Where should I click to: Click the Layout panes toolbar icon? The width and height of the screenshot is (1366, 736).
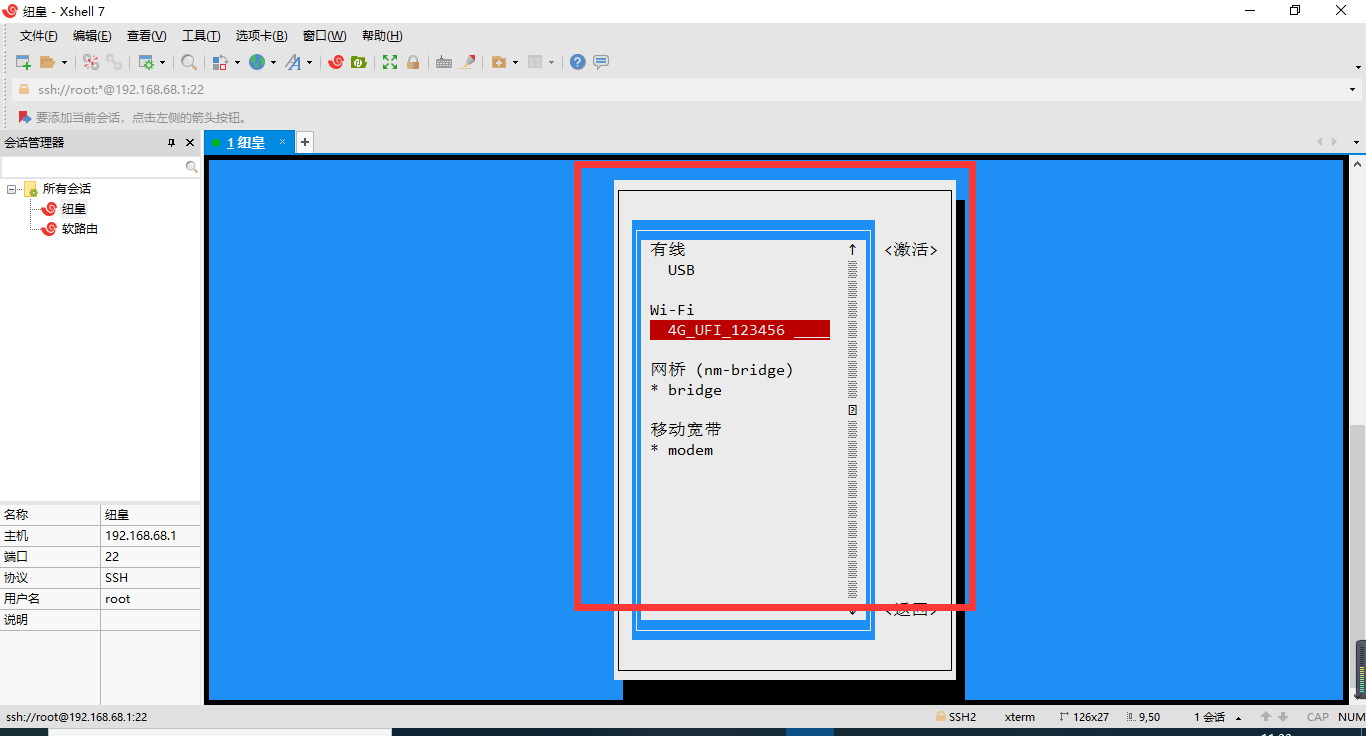click(x=535, y=62)
